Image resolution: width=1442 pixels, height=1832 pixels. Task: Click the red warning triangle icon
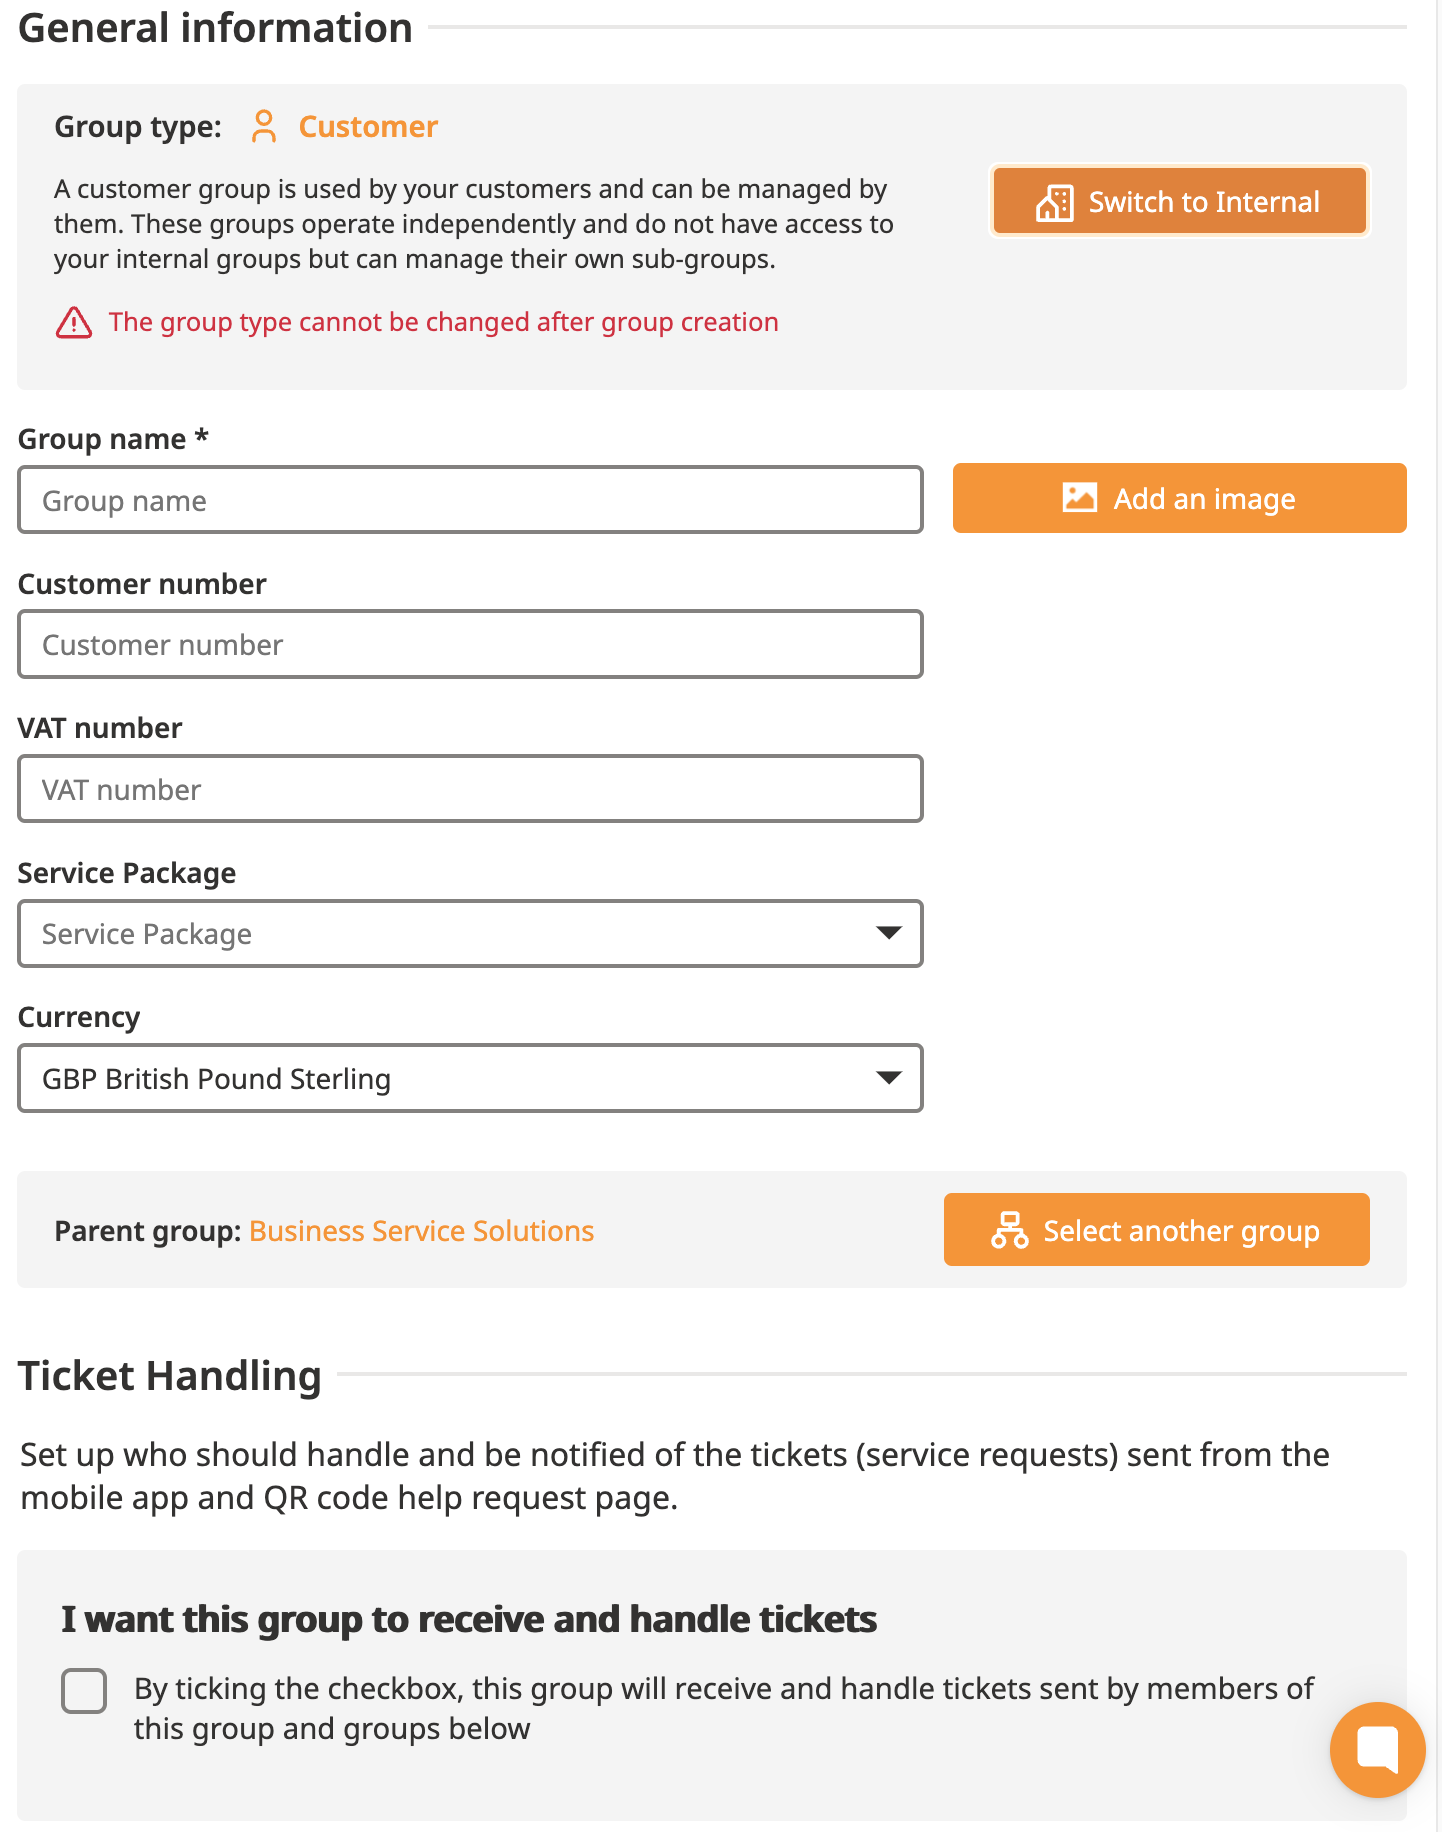point(74,323)
